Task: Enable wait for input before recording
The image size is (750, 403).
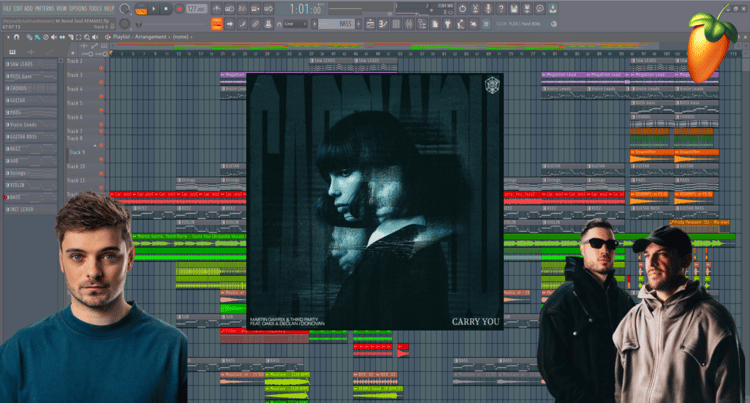Action: point(230,9)
